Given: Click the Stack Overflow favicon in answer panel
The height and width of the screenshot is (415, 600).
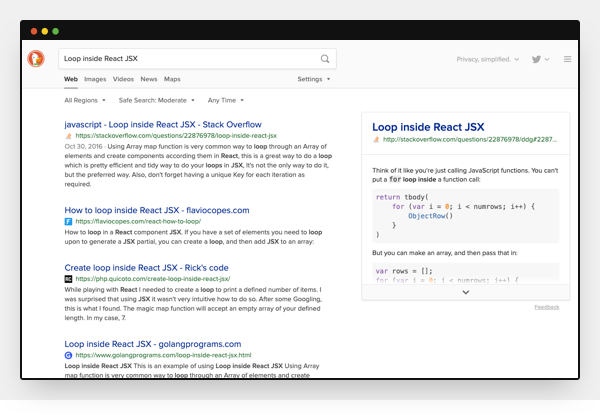Looking at the screenshot, I should (x=376, y=140).
